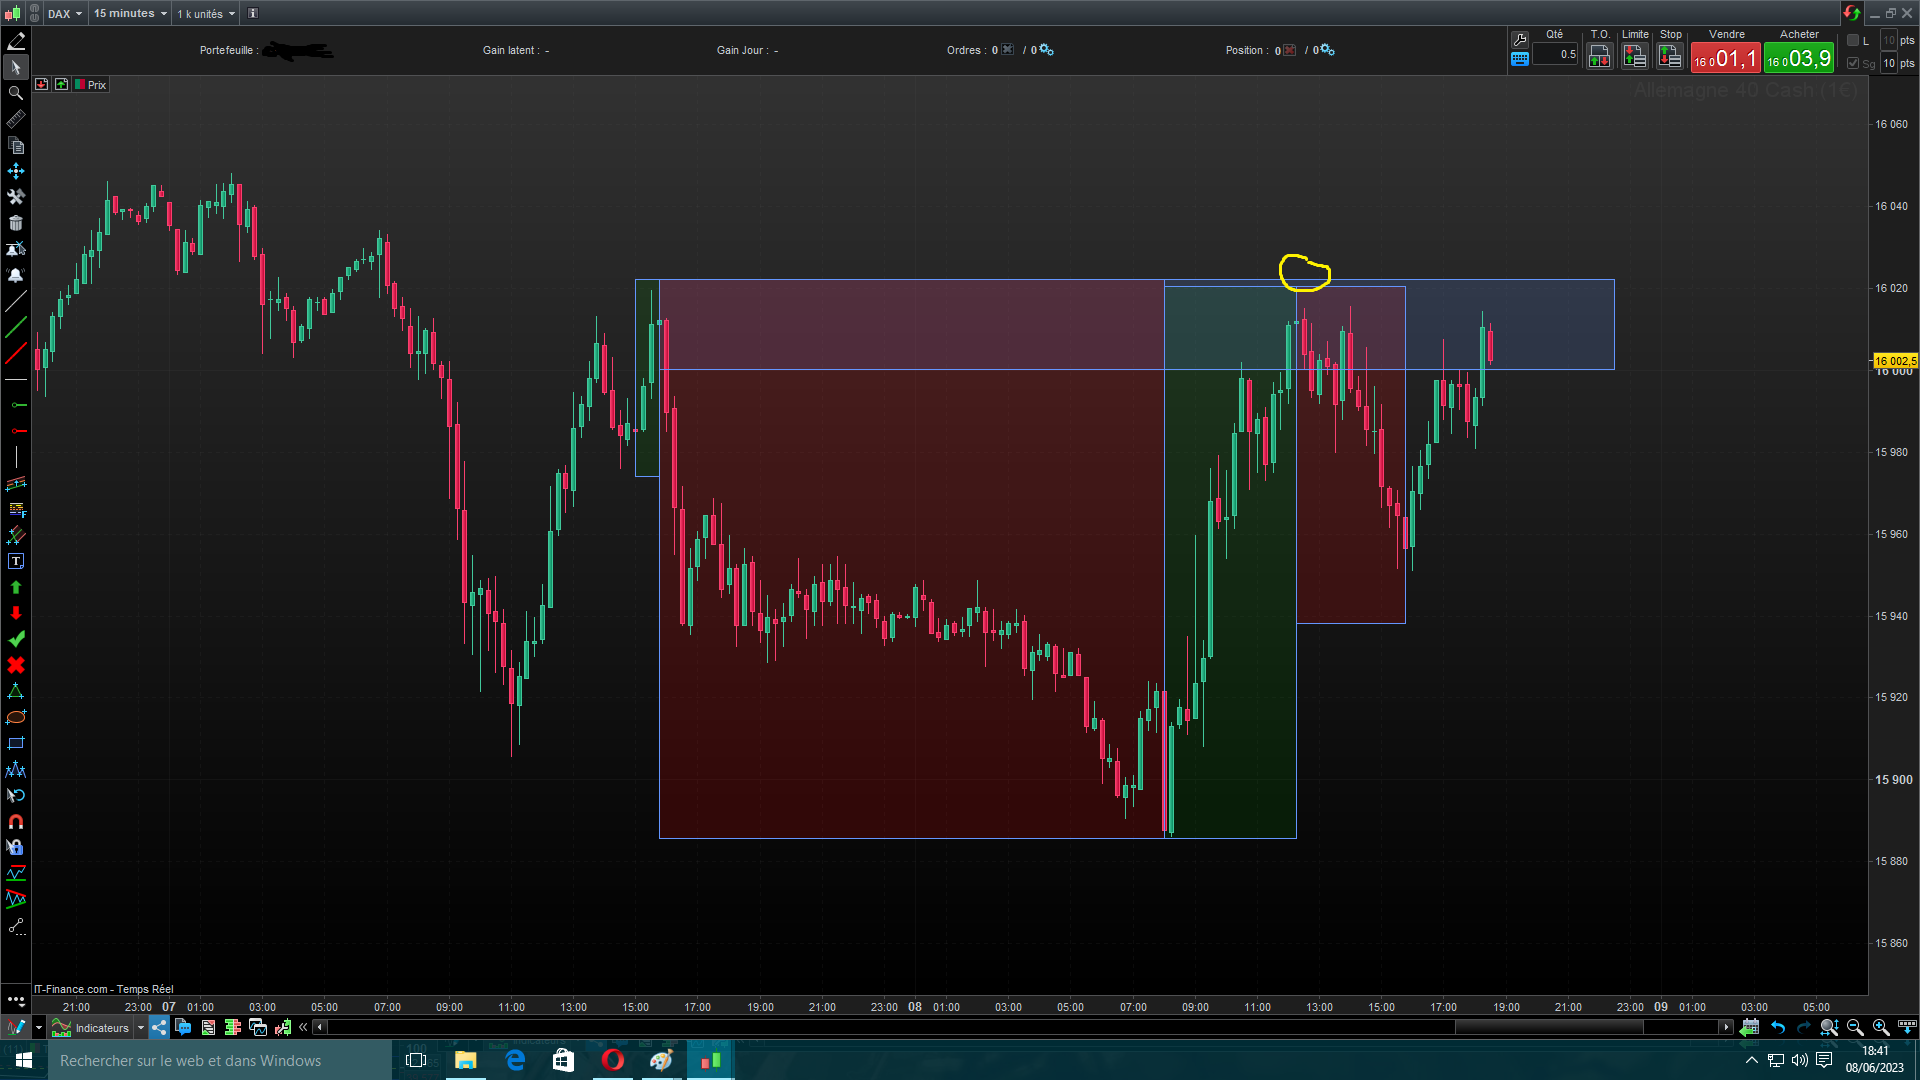
Task: Click the Prix panel label
Action: 97,85
